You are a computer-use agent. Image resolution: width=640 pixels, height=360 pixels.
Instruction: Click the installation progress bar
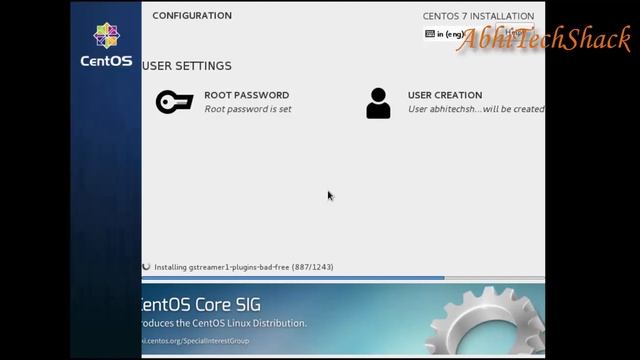click(x=343, y=278)
